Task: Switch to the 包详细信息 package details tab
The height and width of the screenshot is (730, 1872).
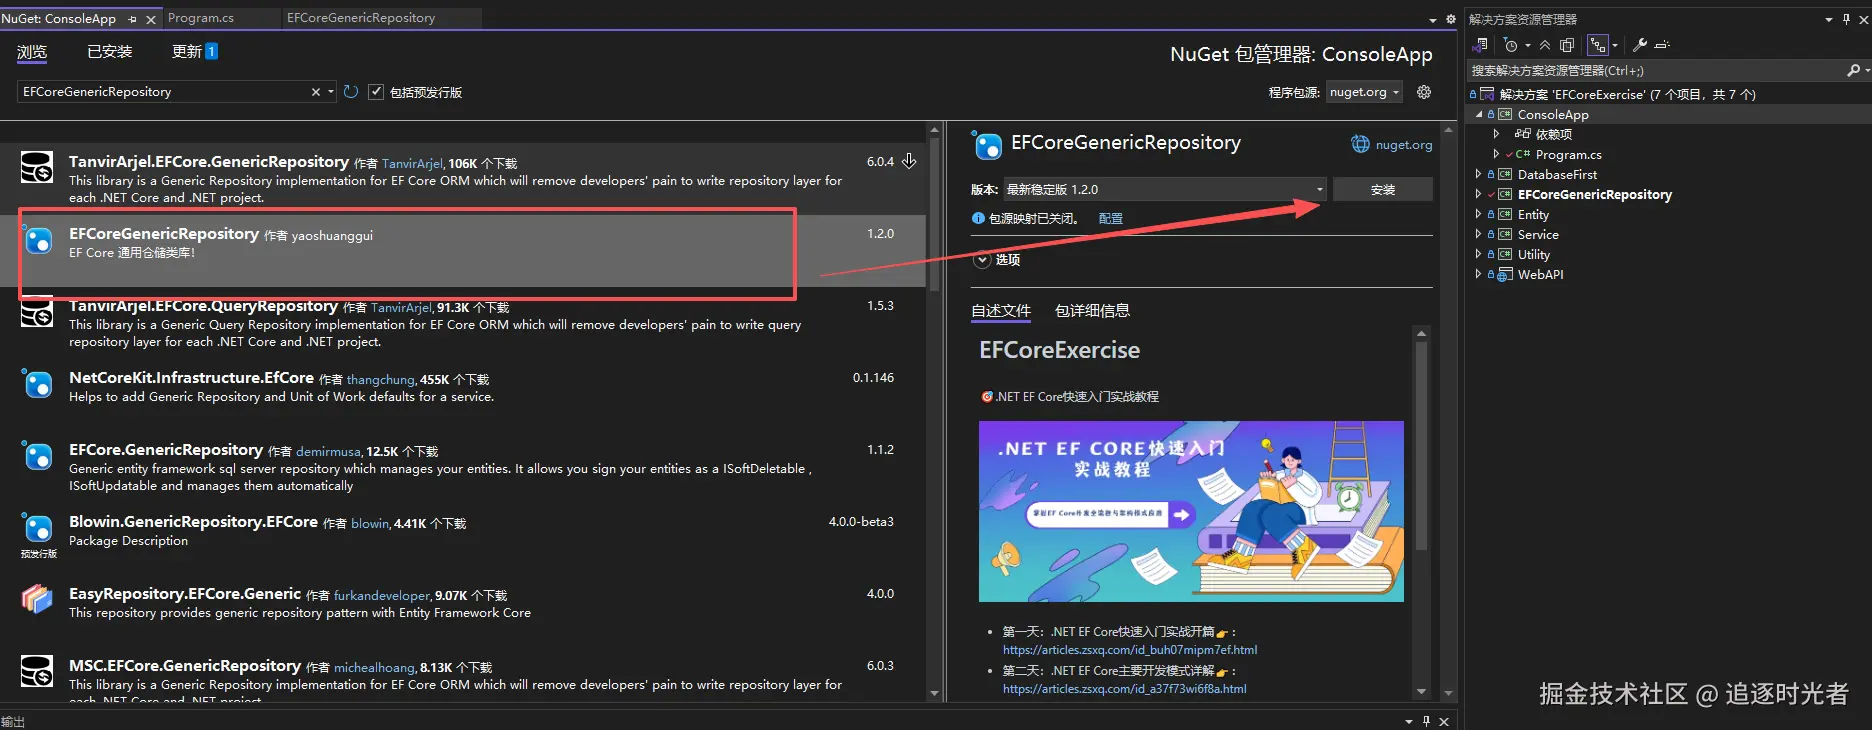Action: pos(1092,311)
